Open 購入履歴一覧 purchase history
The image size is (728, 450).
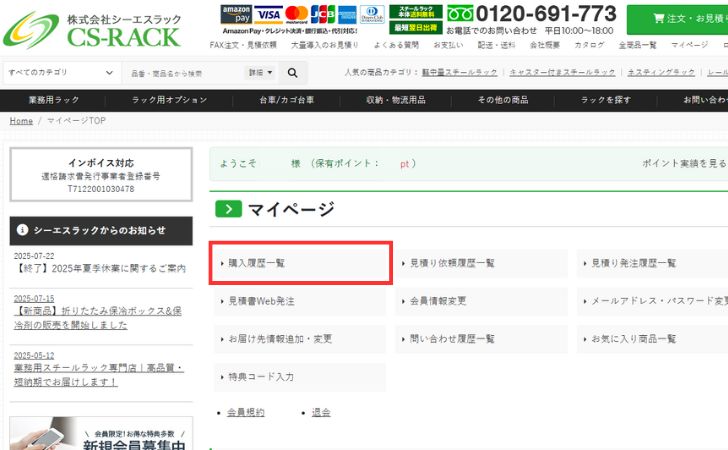click(300, 263)
